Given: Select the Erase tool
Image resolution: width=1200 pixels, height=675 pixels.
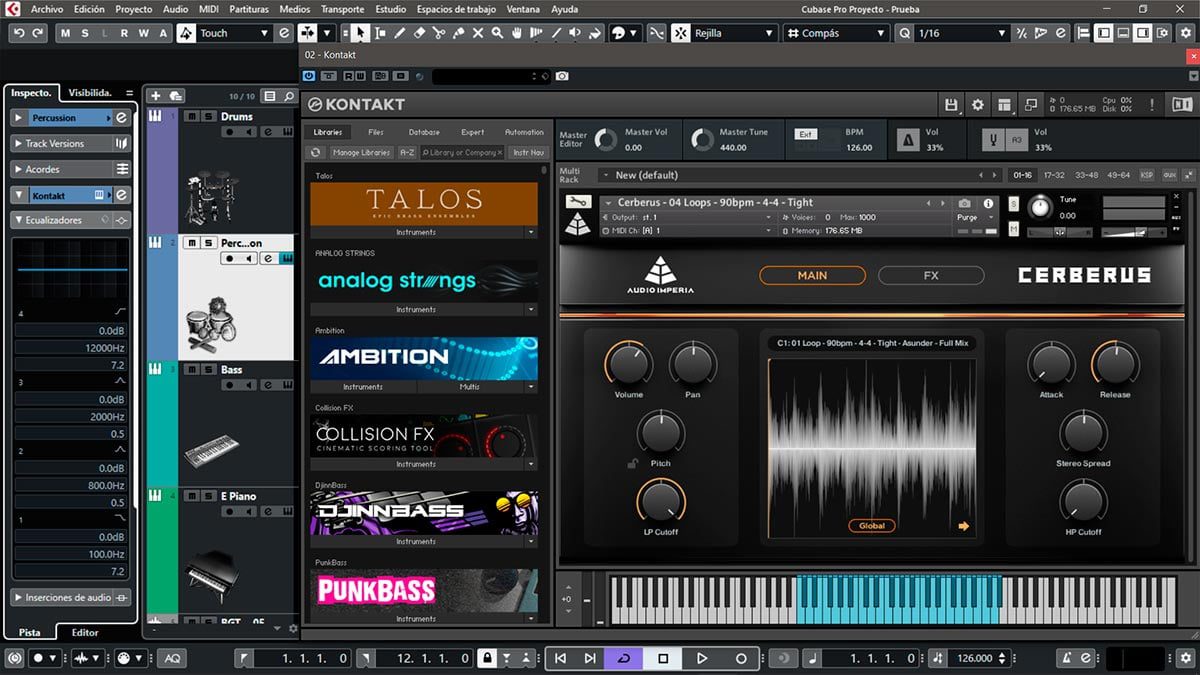Looking at the screenshot, I should [x=420, y=33].
